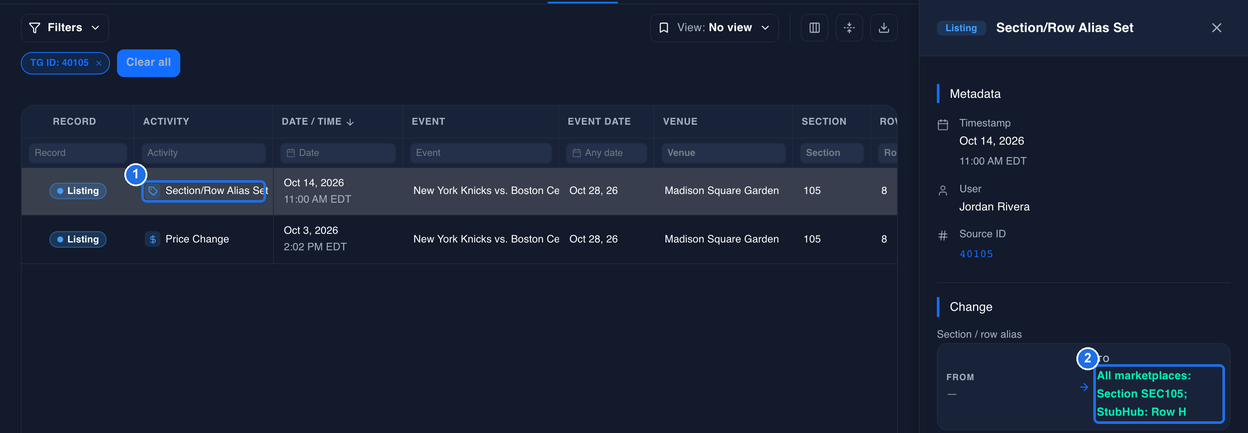Click the EVENT DATE column header
This screenshot has height=433, width=1248.
point(599,122)
